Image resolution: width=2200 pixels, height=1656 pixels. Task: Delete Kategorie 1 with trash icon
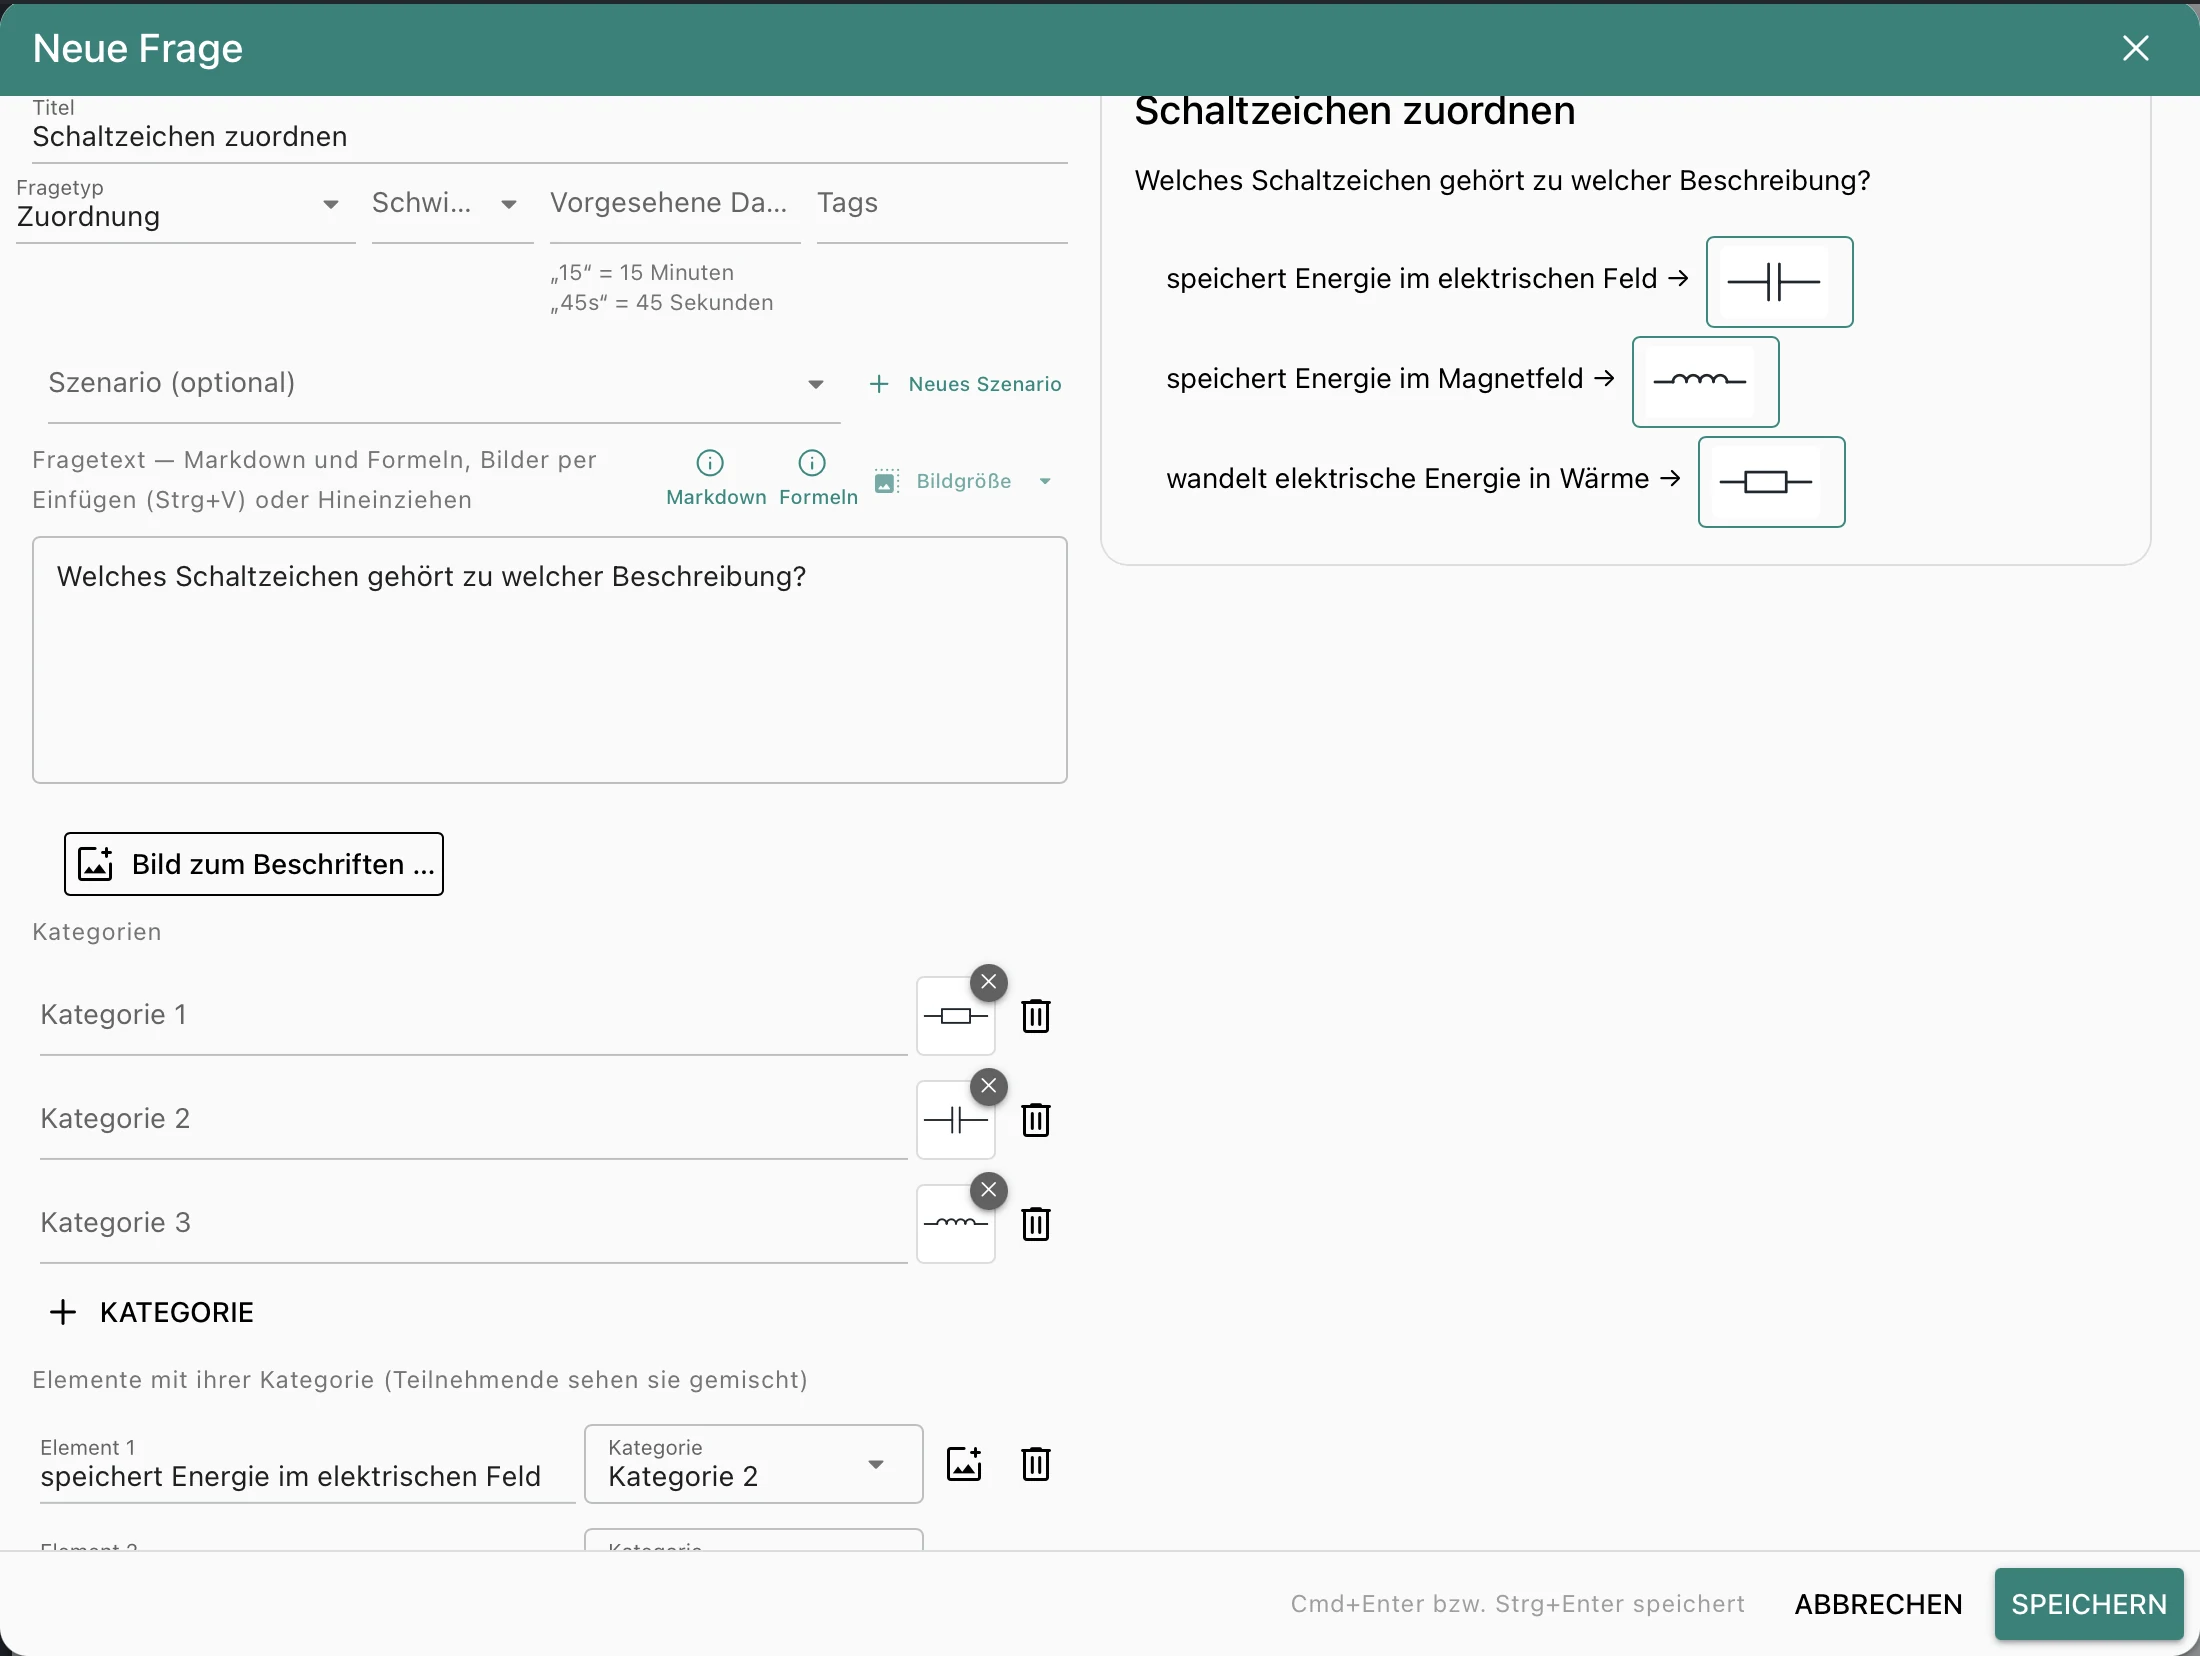coord(1036,1016)
